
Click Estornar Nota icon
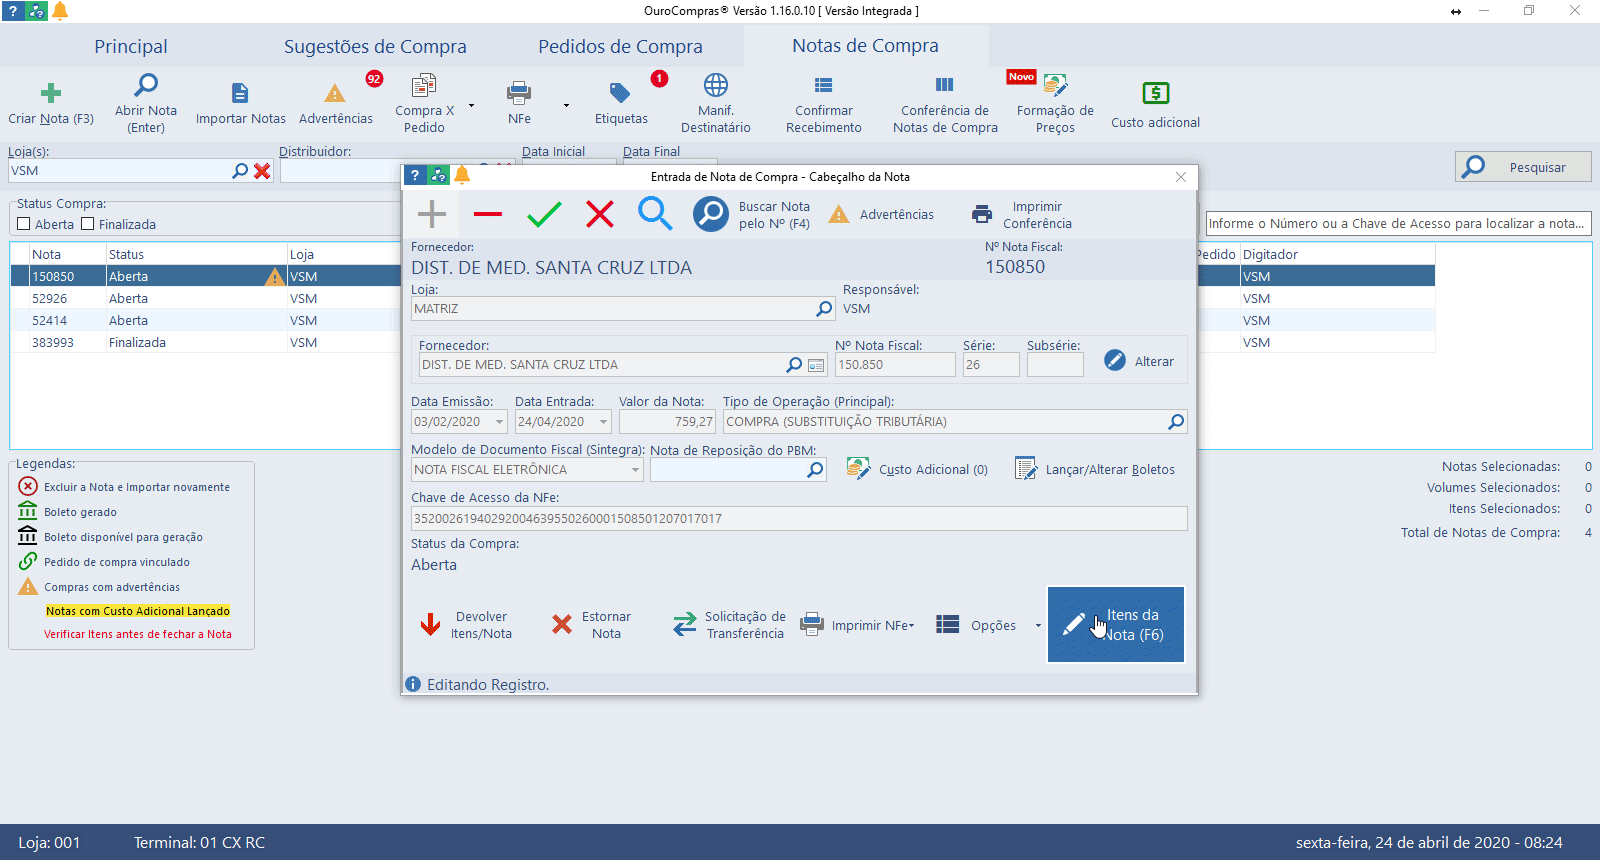(562, 625)
